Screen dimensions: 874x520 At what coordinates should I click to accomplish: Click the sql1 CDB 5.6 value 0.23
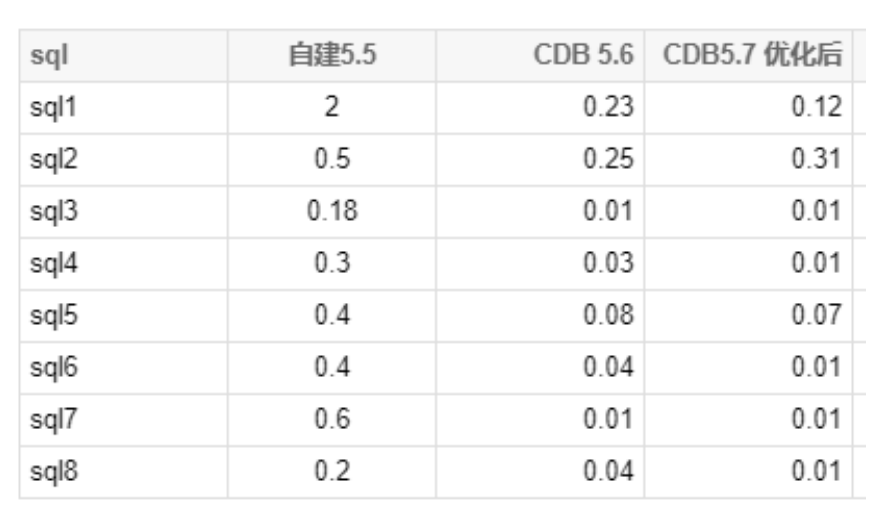click(609, 108)
